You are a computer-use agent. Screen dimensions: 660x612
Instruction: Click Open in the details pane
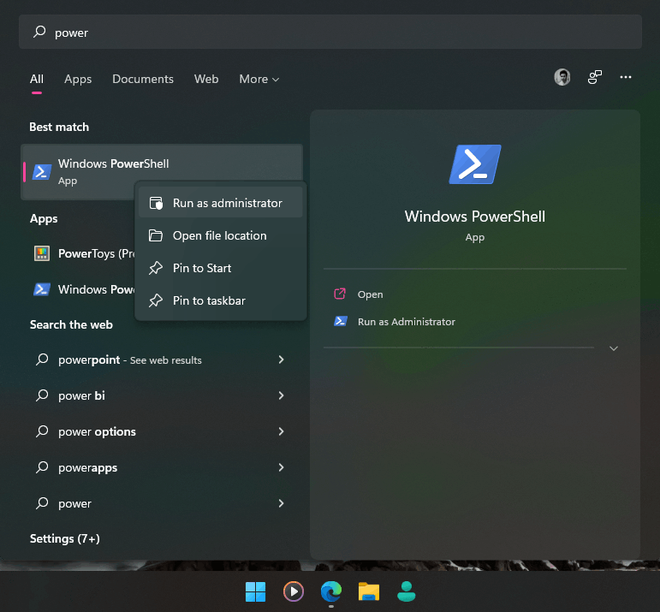[370, 294]
